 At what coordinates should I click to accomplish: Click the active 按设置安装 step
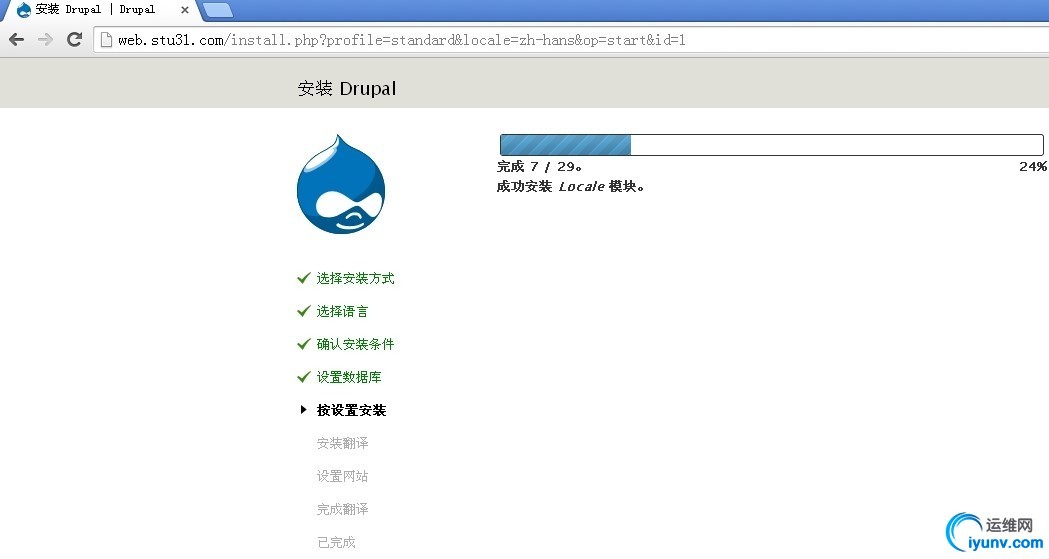coord(351,410)
